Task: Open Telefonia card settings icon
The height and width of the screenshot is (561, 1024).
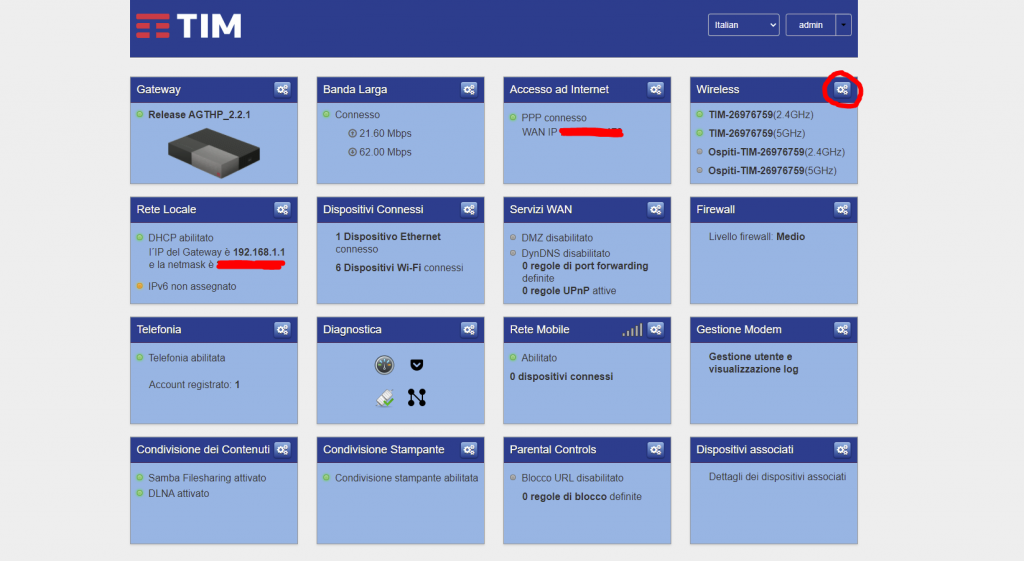Action: pos(283,330)
